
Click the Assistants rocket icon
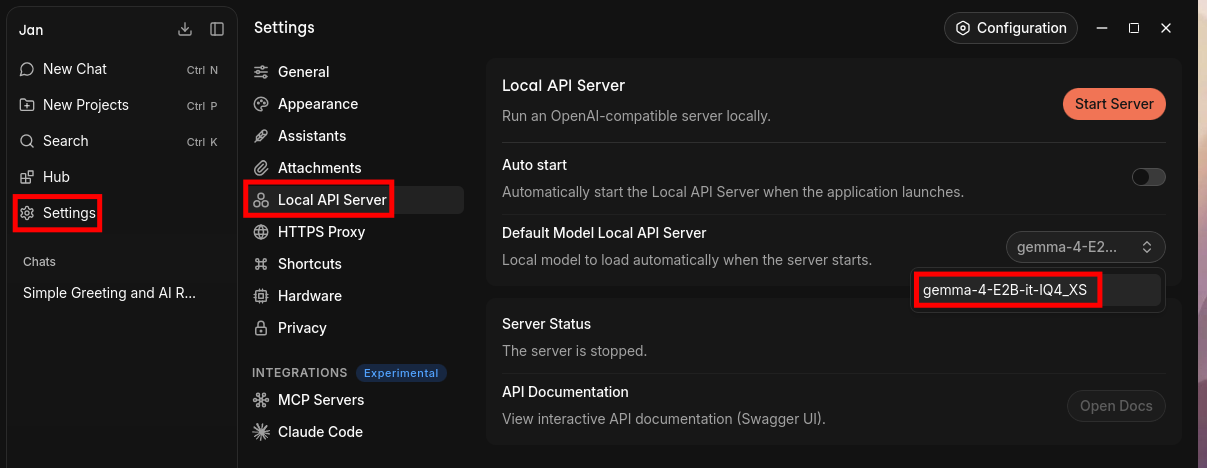coord(261,136)
